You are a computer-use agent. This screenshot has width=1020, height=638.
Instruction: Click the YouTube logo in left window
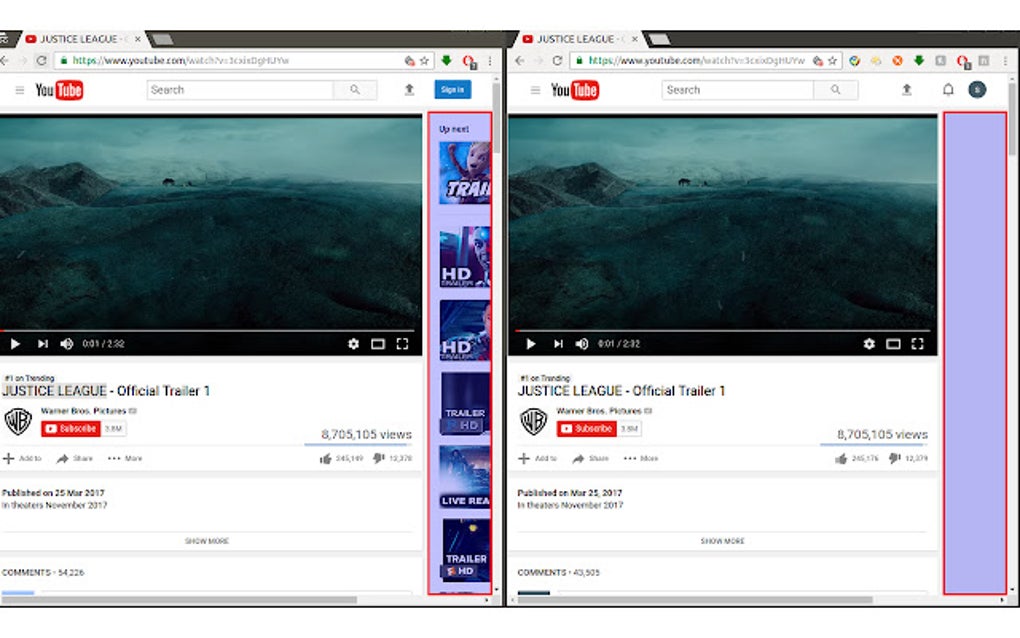(59, 90)
